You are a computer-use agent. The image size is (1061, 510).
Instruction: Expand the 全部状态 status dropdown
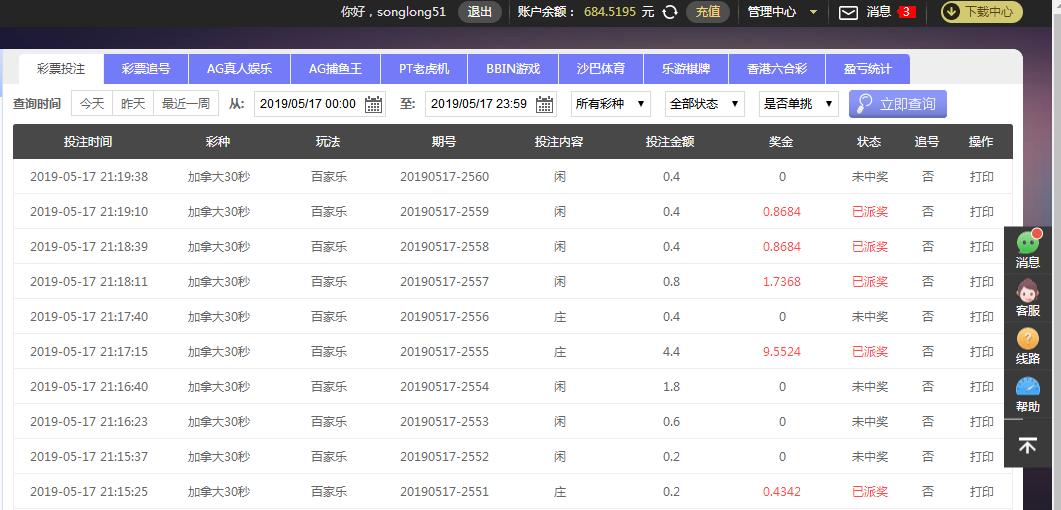(704, 104)
